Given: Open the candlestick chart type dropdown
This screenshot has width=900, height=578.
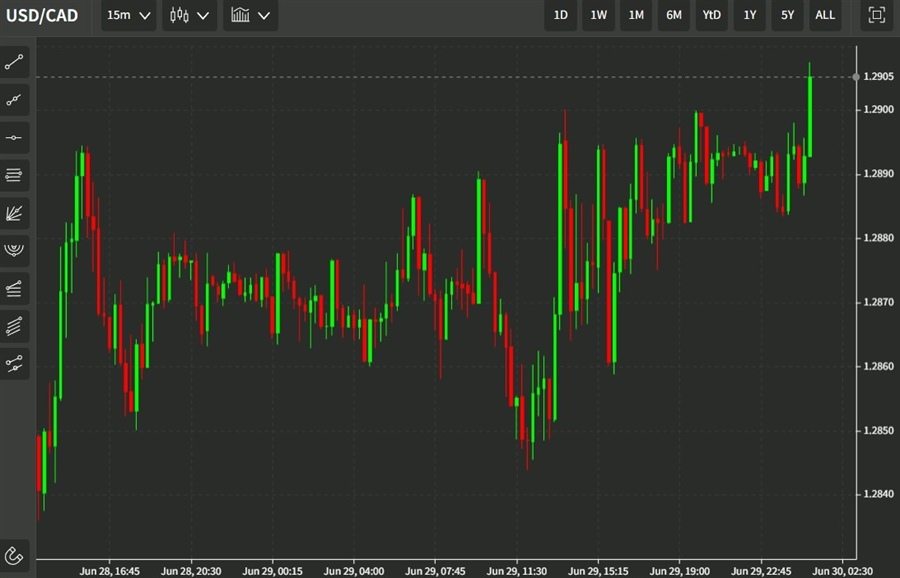Looking at the screenshot, I should tap(190, 15).
